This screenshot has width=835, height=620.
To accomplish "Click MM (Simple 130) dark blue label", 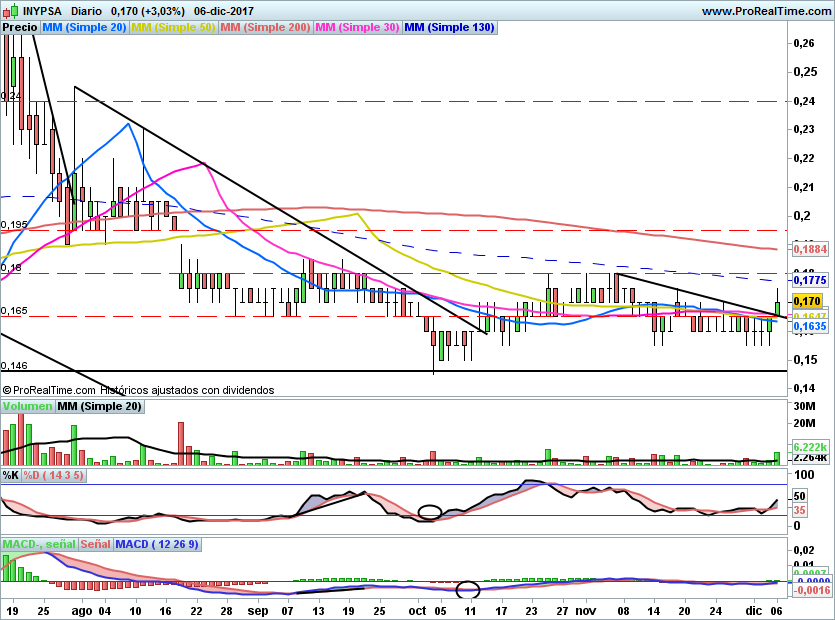I will pos(449,27).
